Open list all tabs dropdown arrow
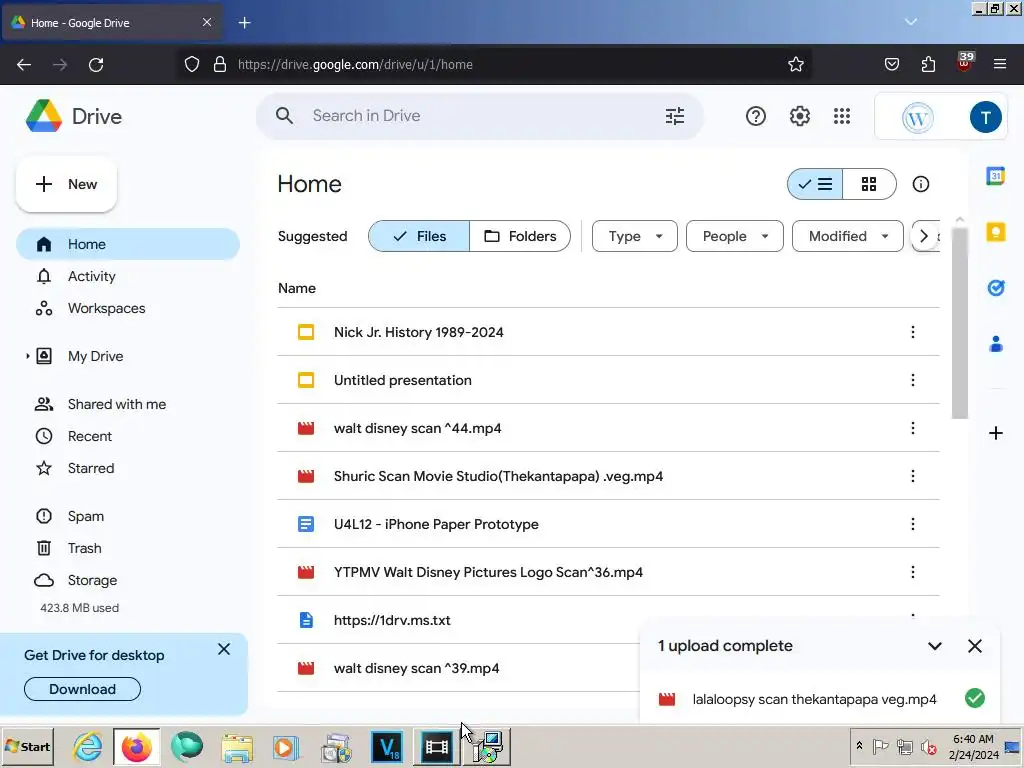 [x=910, y=22]
